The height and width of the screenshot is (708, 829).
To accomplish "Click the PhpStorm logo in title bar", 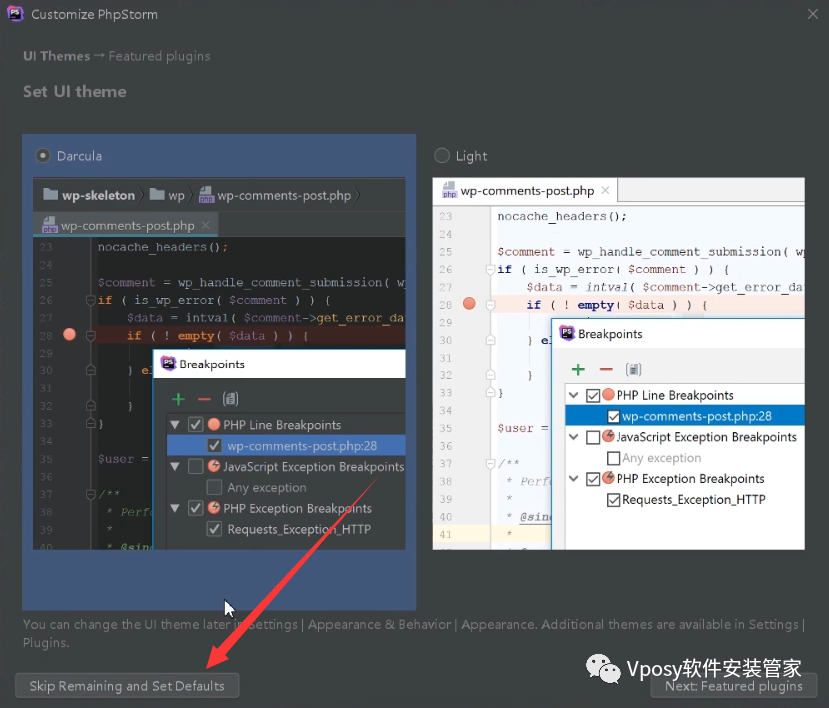I will point(15,14).
